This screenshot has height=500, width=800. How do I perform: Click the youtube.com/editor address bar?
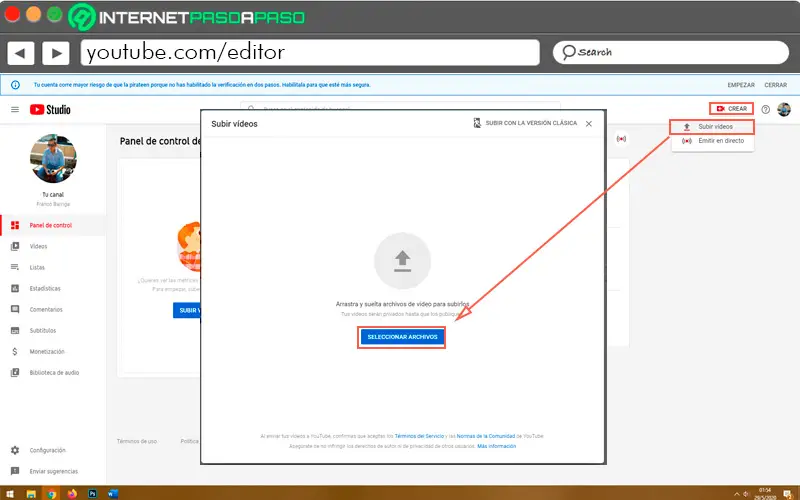coord(310,53)
